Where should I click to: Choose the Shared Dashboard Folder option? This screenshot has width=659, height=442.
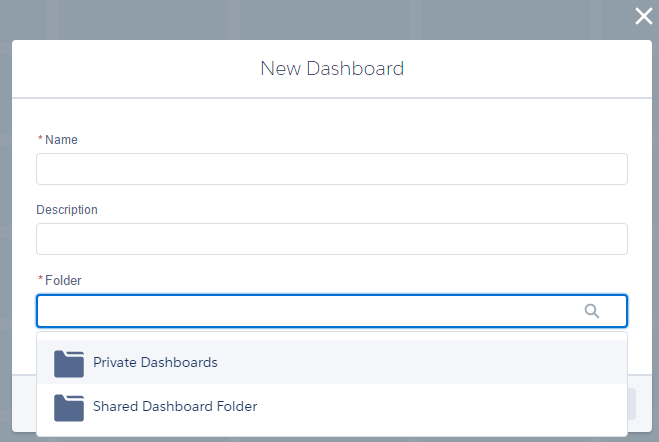click(x=175, y=407)
